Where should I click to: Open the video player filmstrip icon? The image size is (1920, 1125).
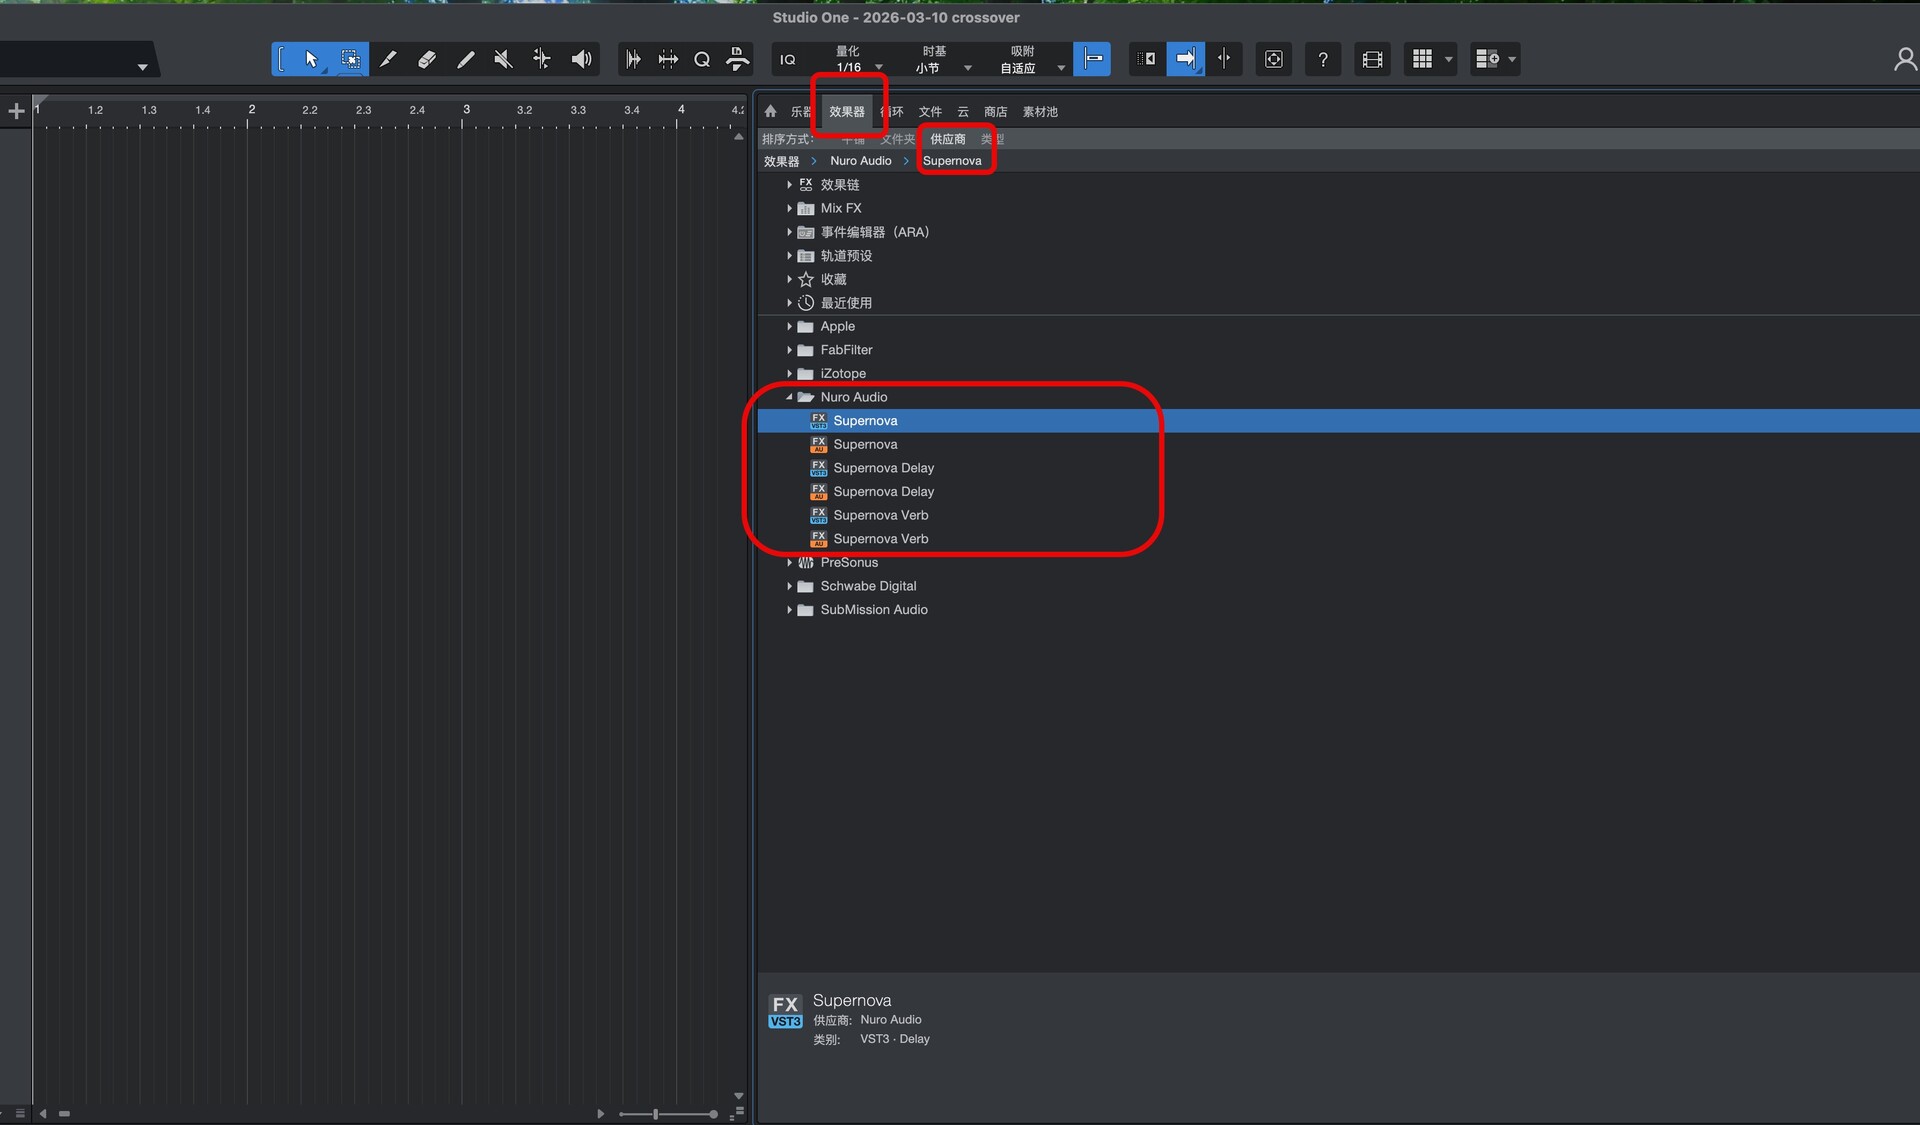(1372, 59)
